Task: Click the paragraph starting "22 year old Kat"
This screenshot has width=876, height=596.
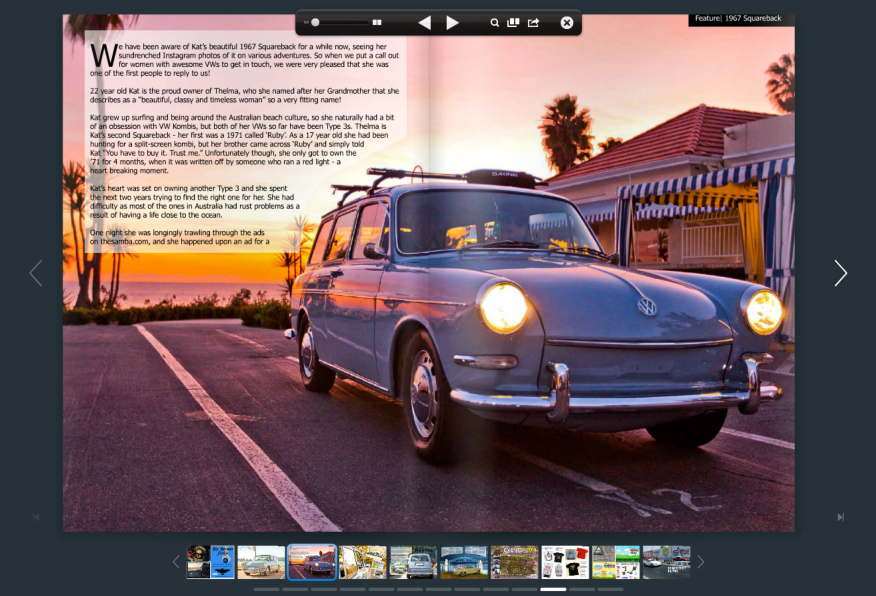Action: coord(245,96)
